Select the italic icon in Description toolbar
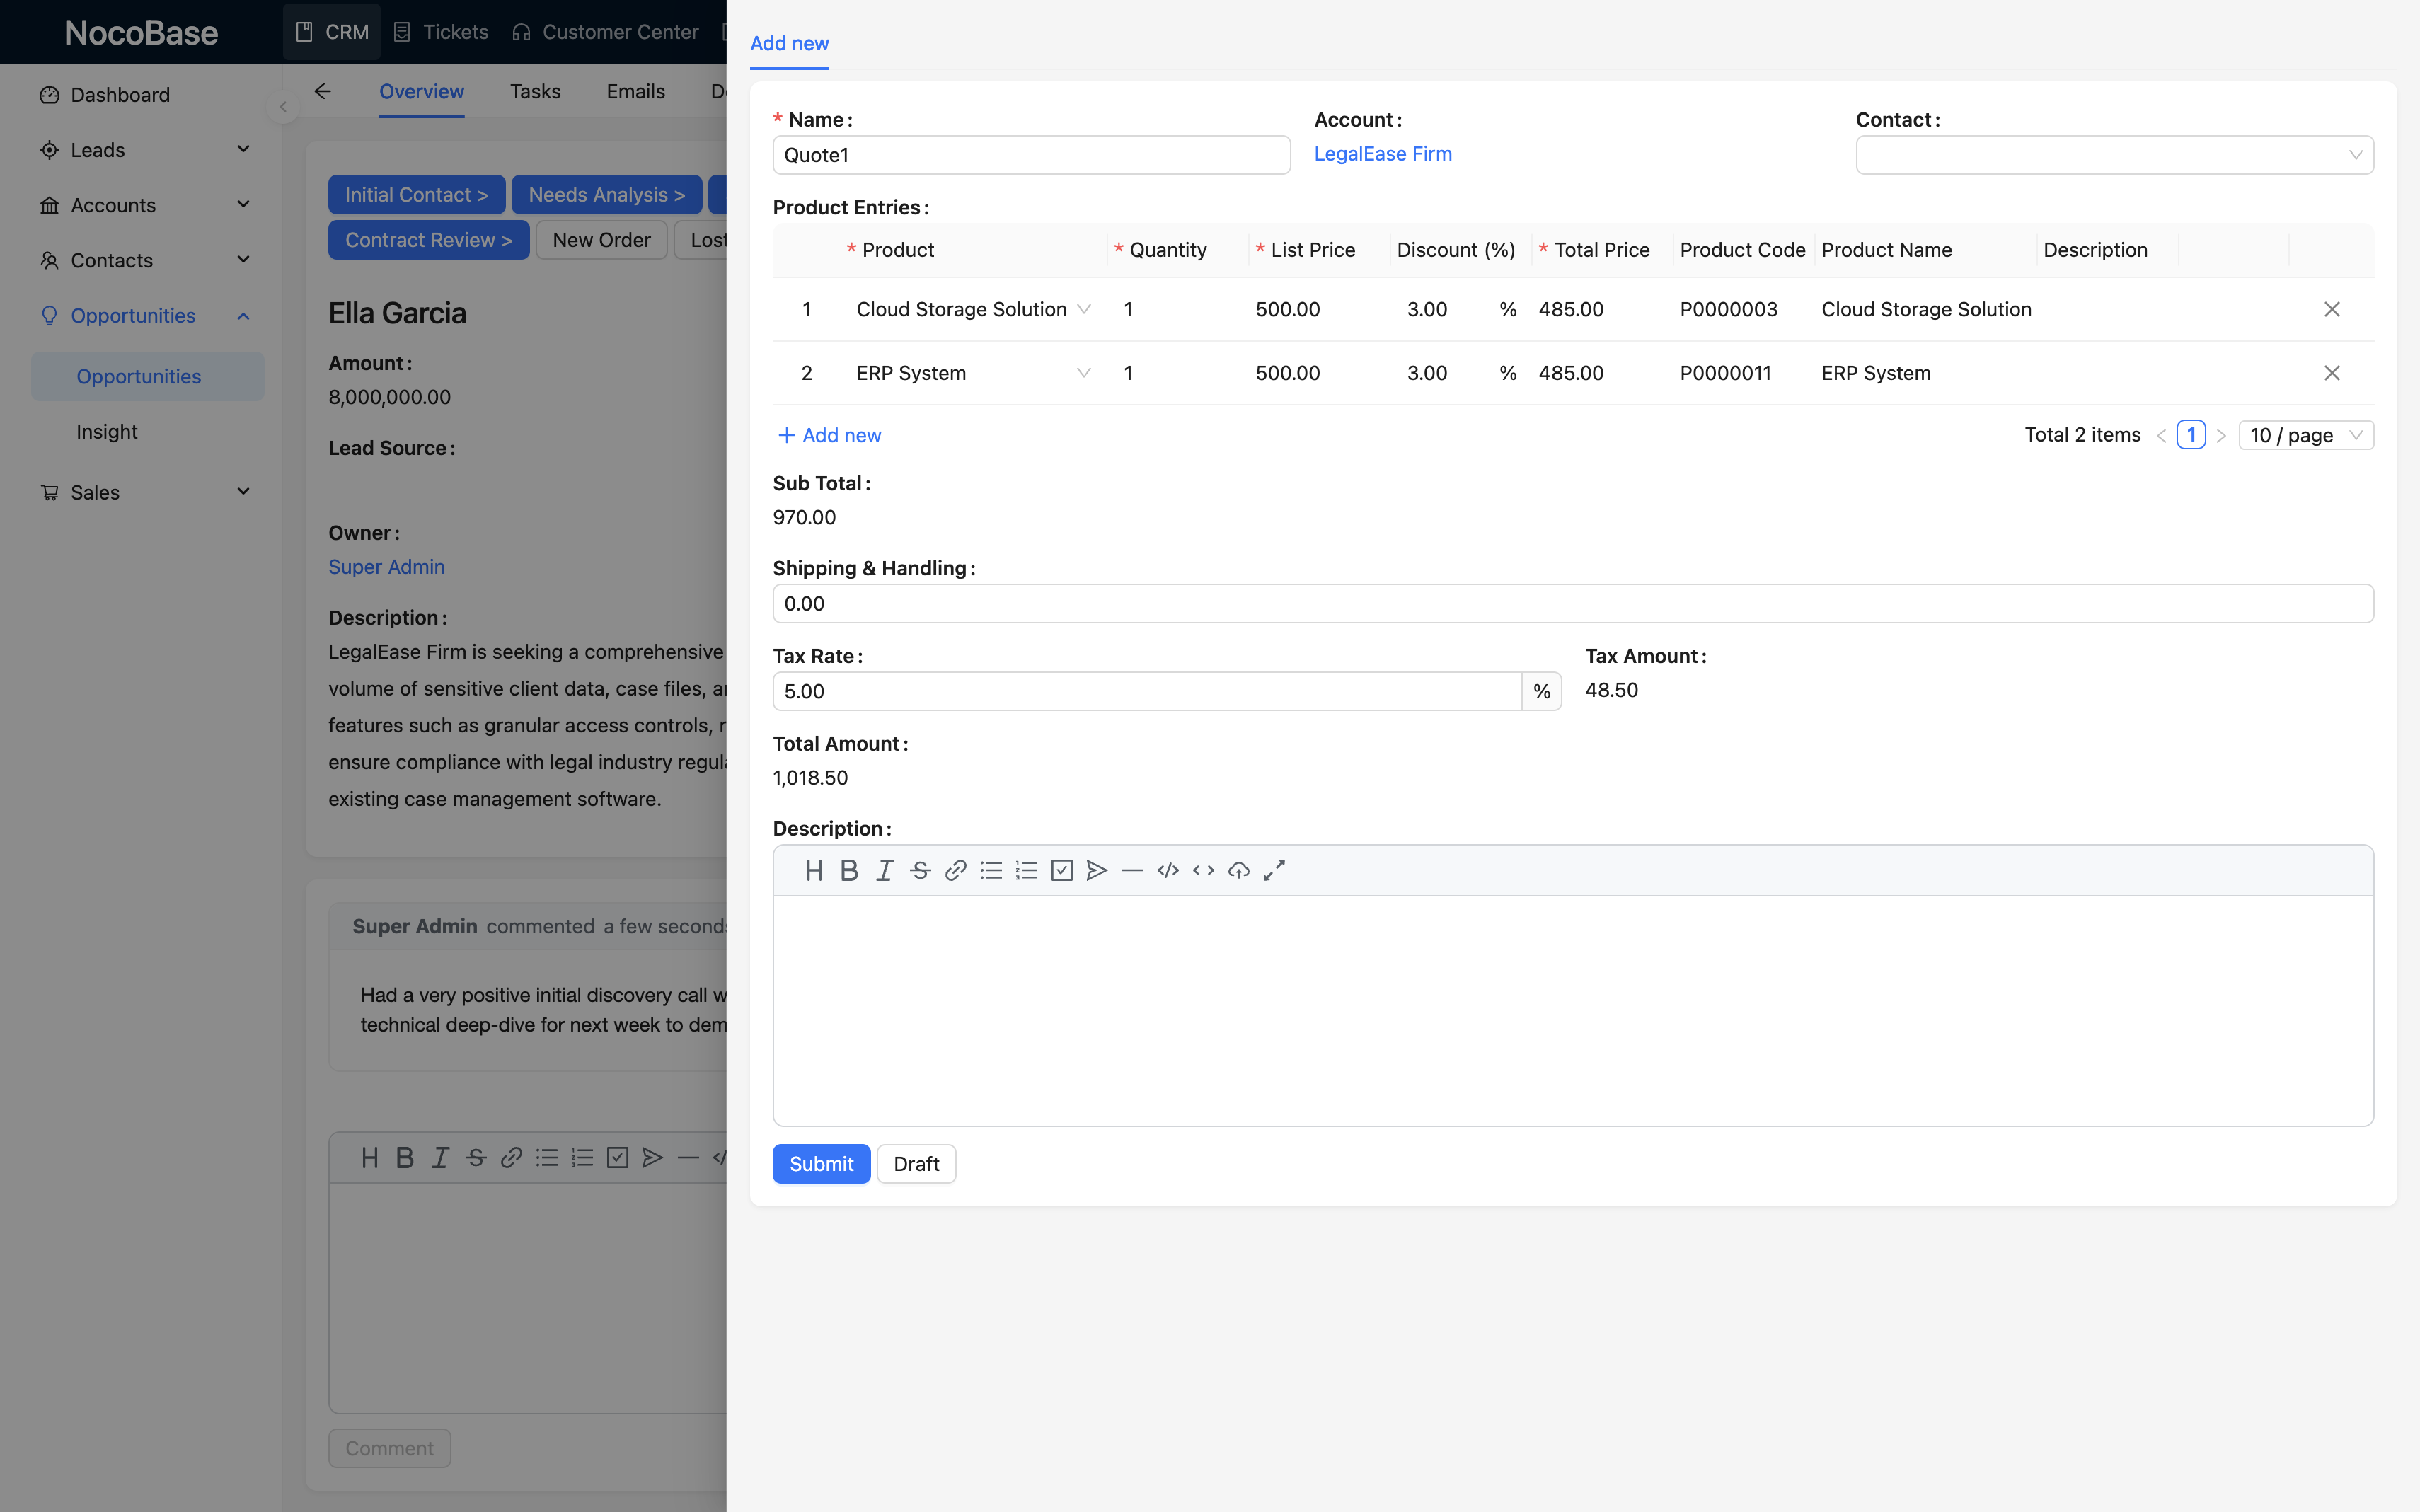2420x1512 pixels. pyautogui.click(x=884, y=870)
